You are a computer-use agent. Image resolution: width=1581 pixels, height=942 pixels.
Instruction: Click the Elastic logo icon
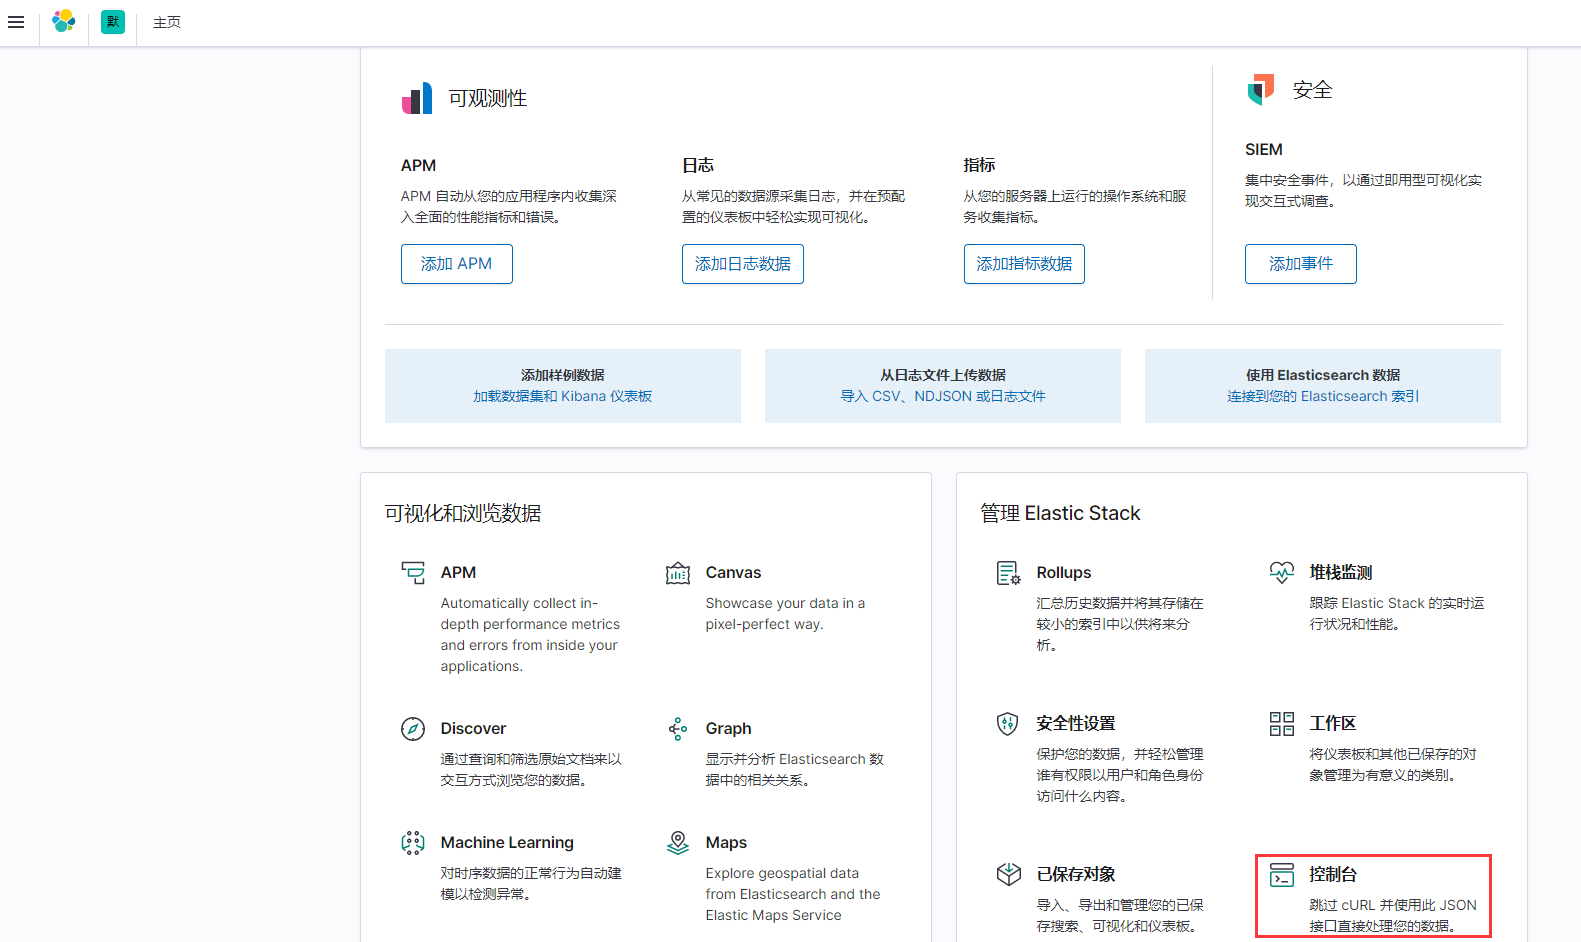[x=64, y=21]
